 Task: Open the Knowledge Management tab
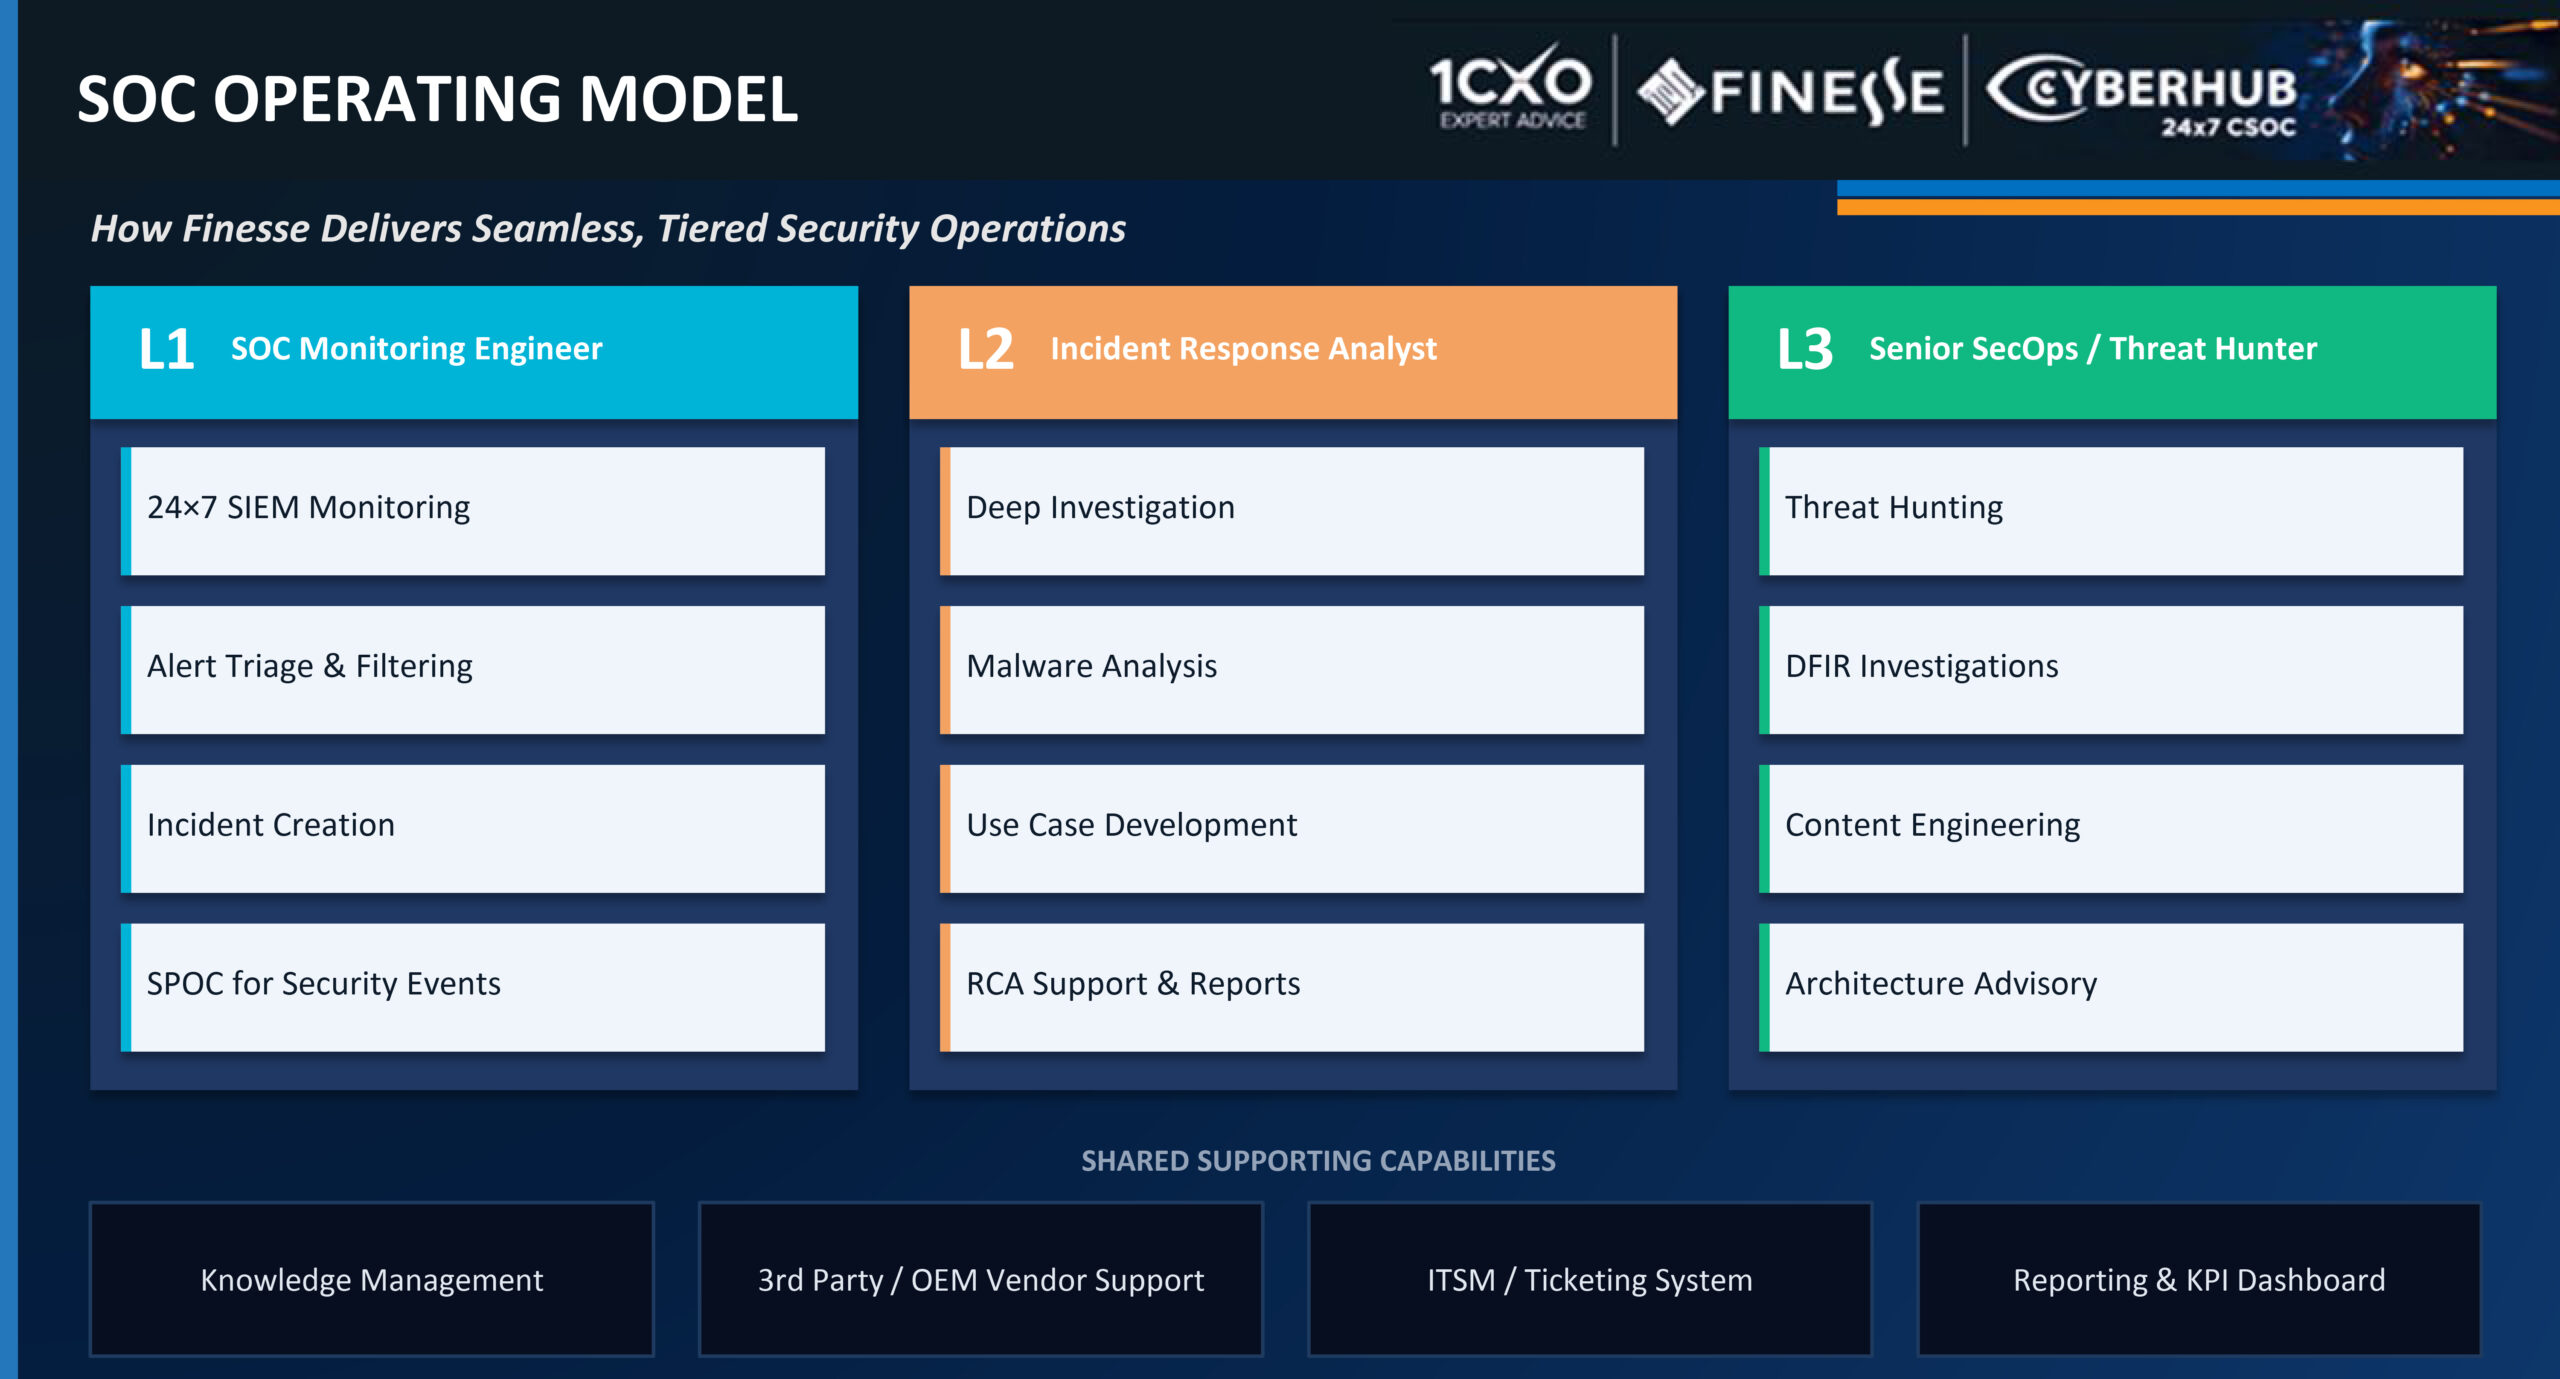[372, 1280]
